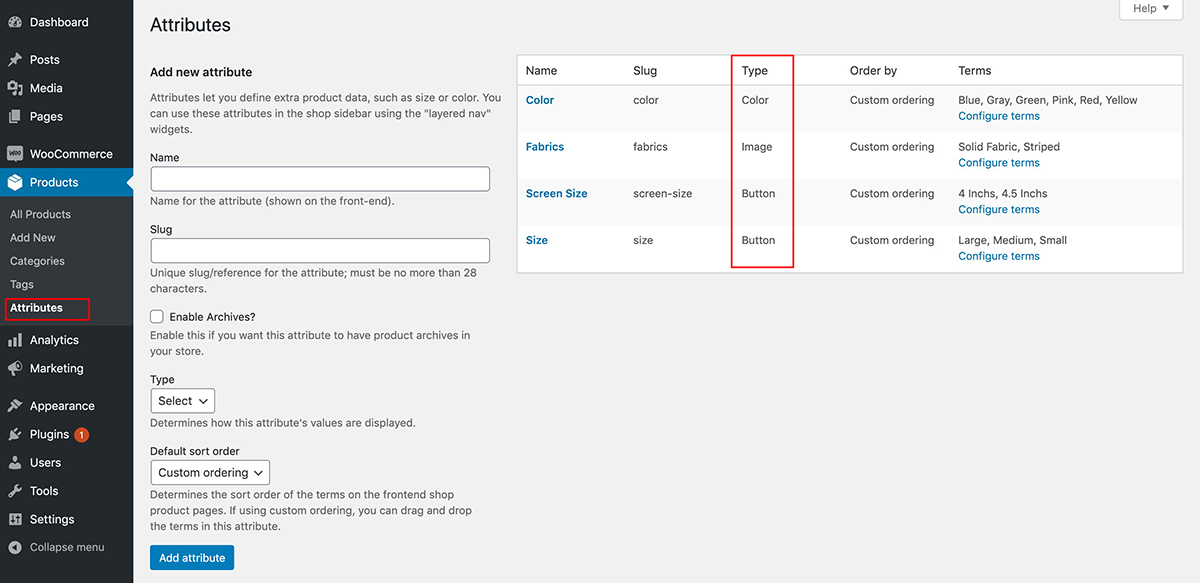
Task: Click the Plugins update count badge
Action: [81, 435]
